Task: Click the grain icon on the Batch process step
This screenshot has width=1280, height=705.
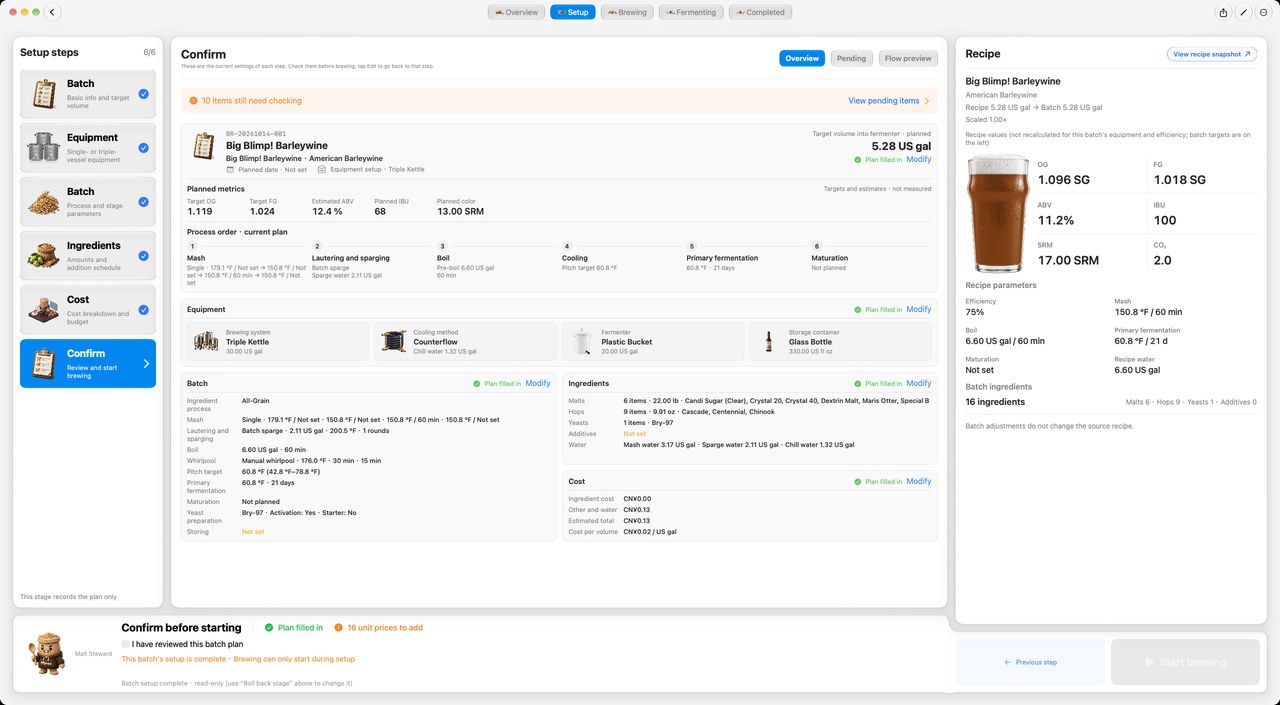Action: [x=43, y=202]
